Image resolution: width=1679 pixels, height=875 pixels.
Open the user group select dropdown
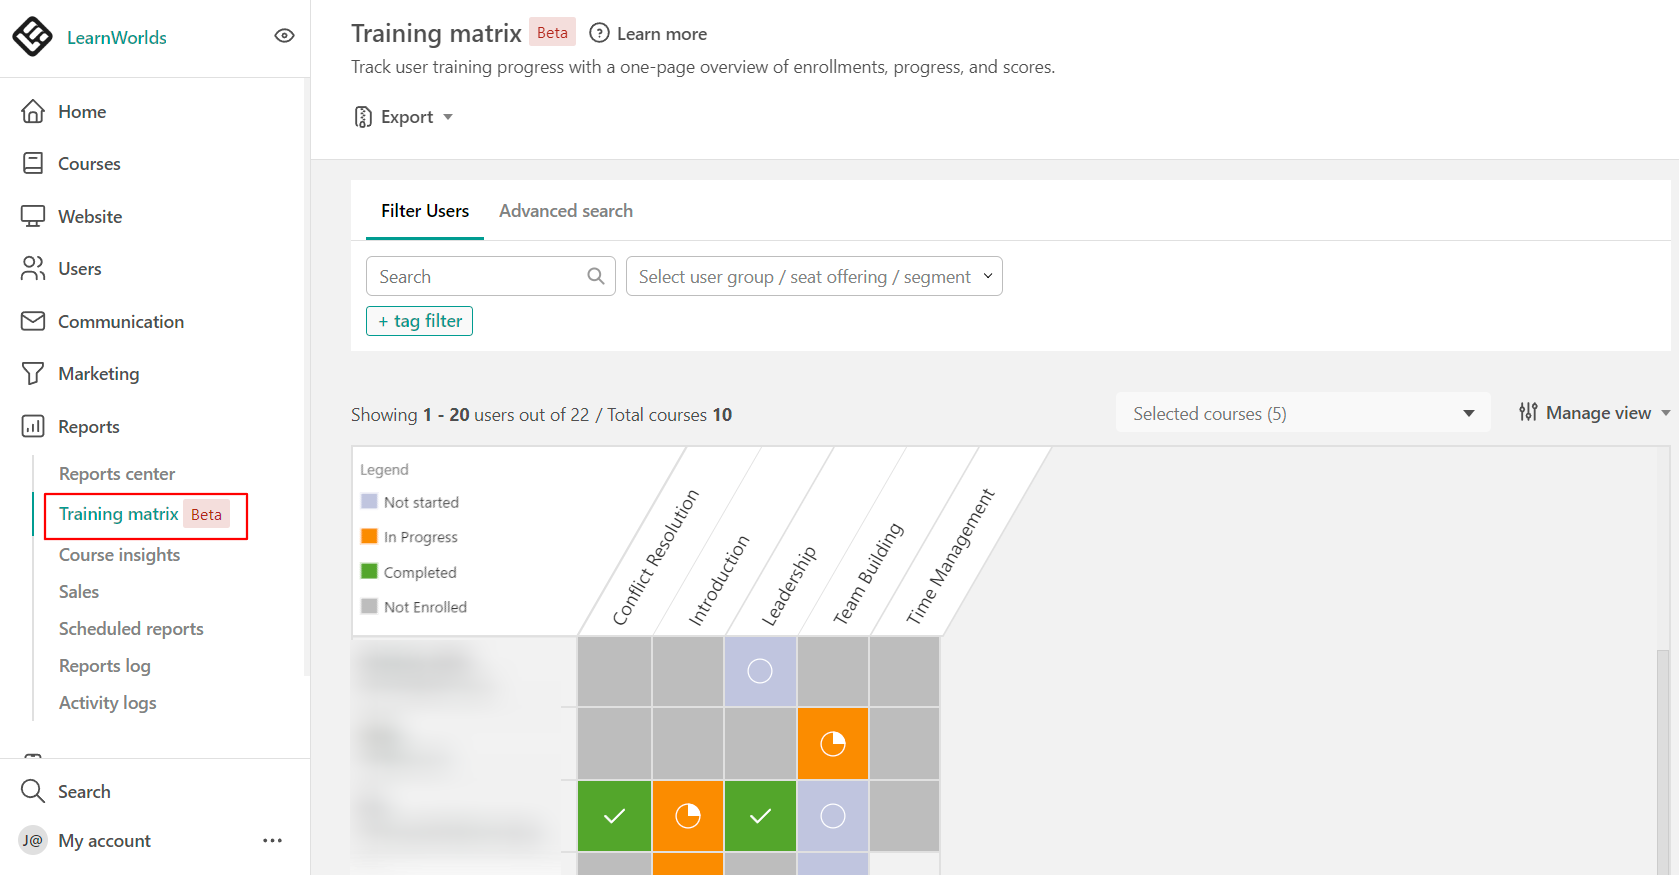click(813, 277)
